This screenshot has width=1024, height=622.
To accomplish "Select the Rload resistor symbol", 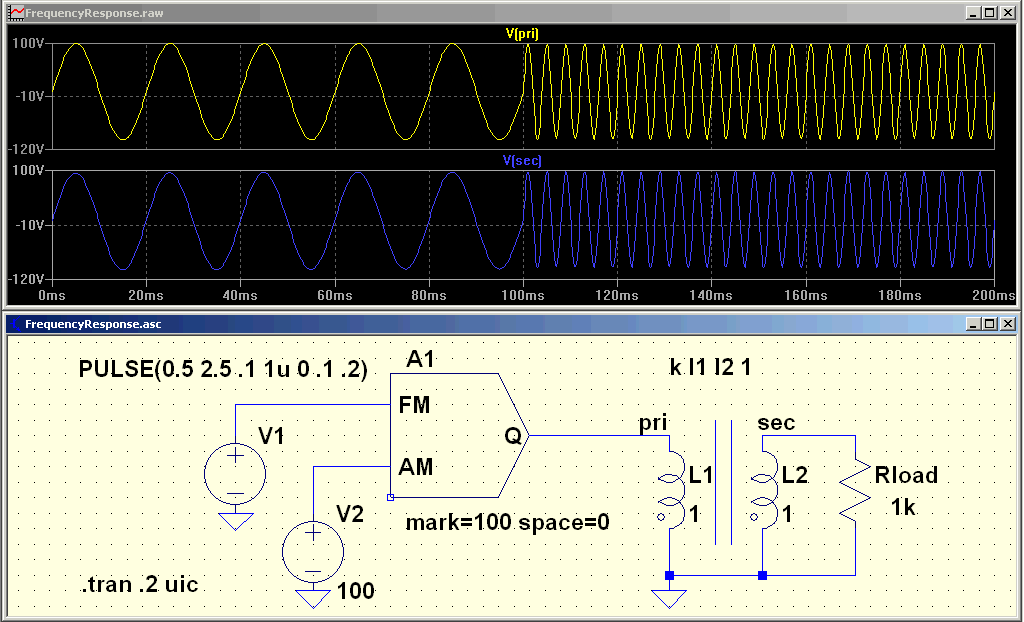I will coord(856,491).
